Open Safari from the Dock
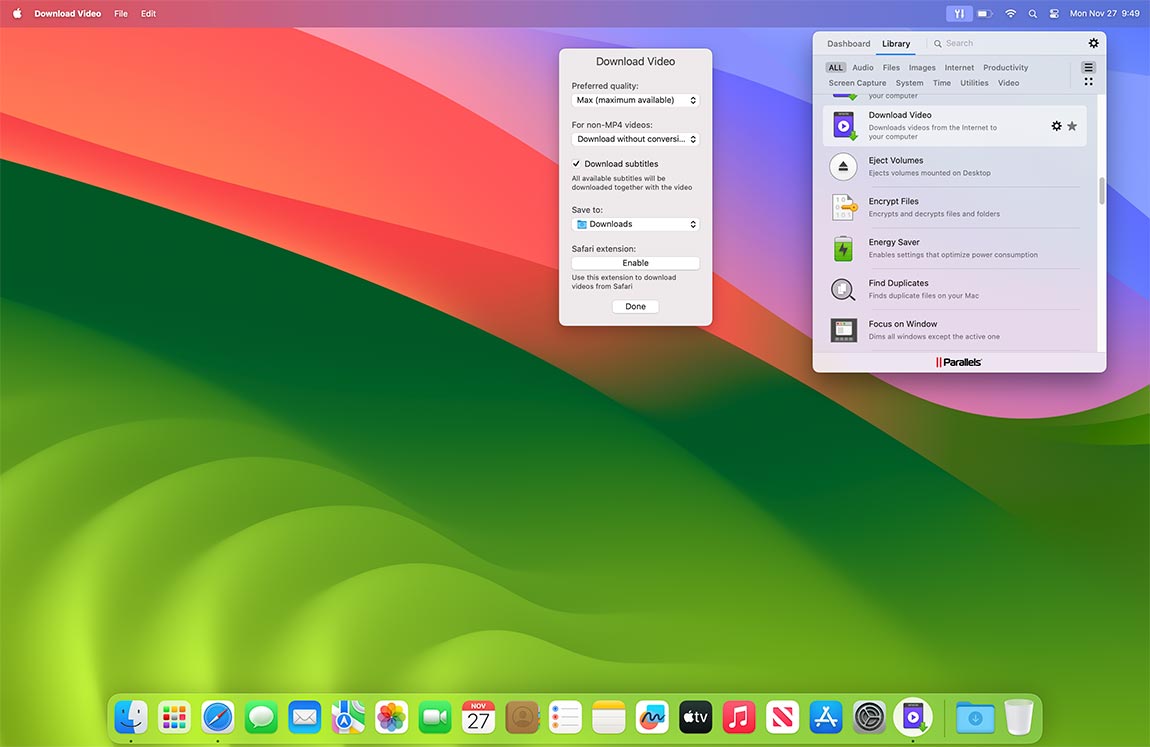This screenshot has width=1150, height=747. click(217, 716)
